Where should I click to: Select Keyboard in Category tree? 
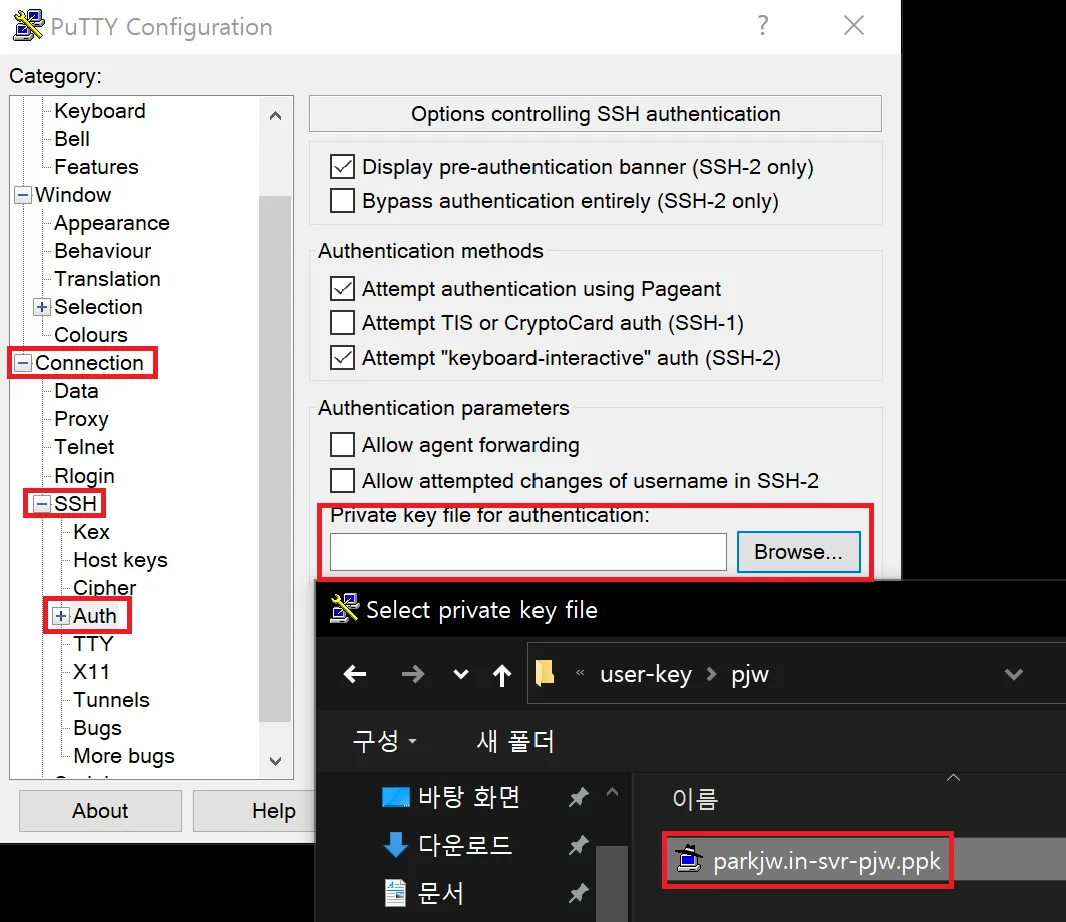click(100, 111)
